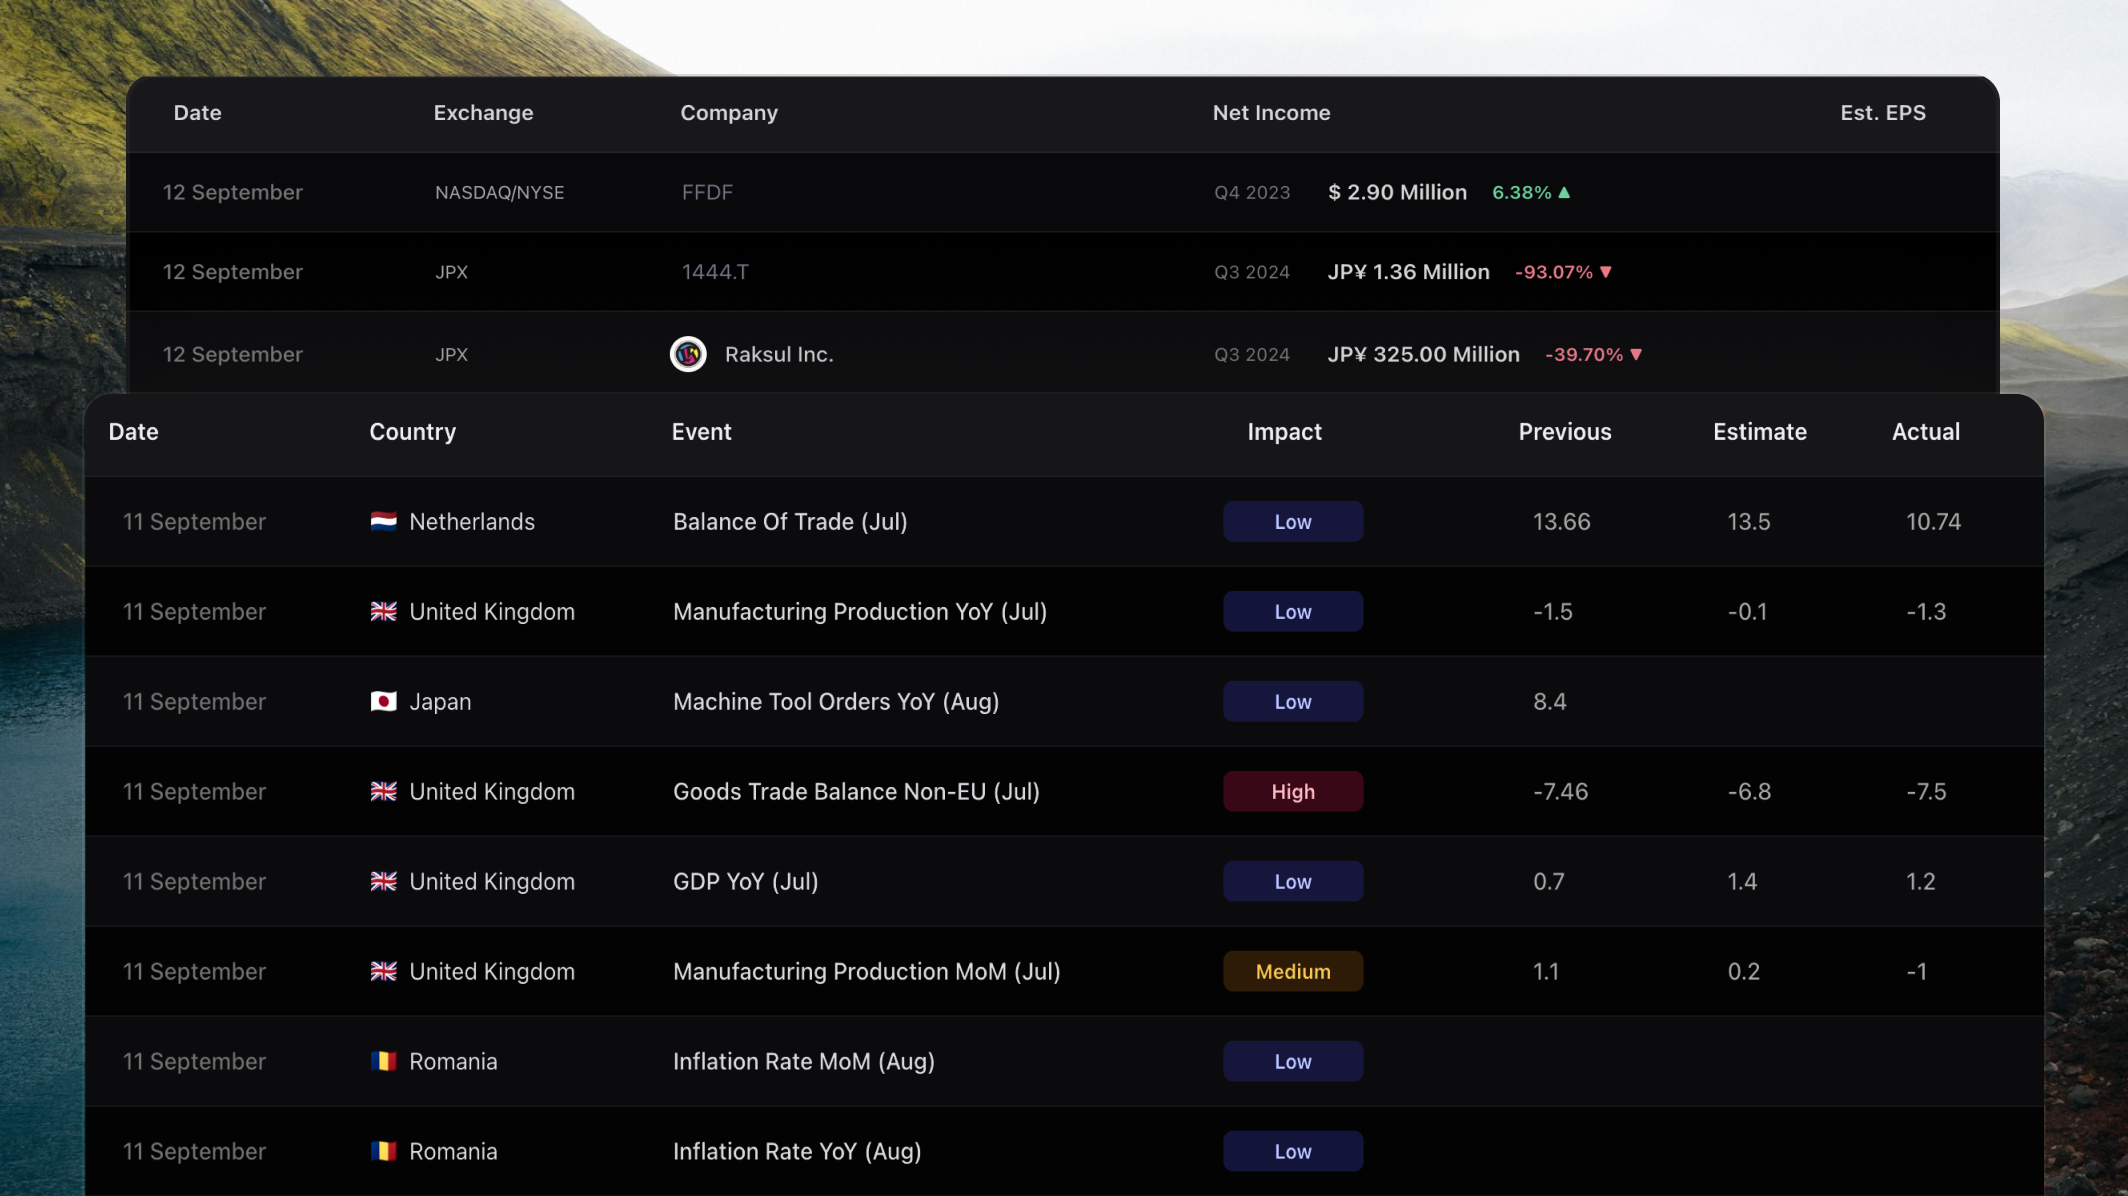Click the Q4 2023 quarter label
This screenshot has height=1196, width=2128.
click(1252, 192)
